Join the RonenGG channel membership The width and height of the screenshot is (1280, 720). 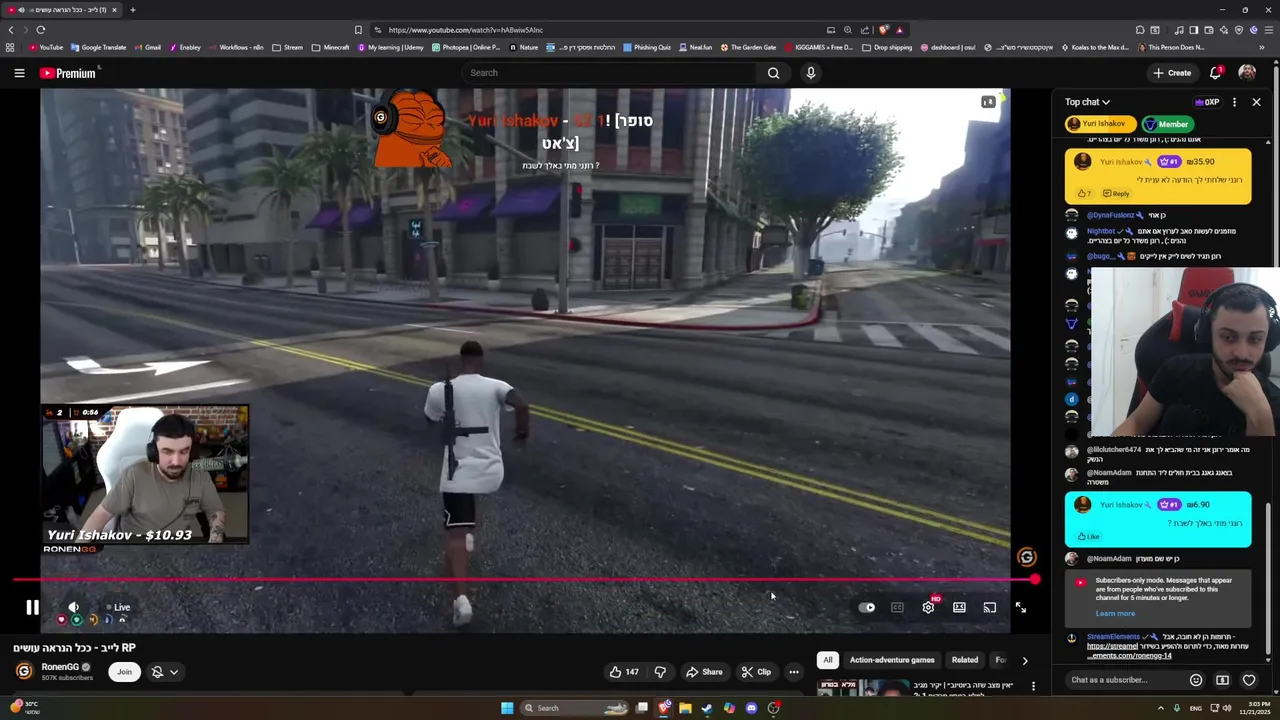[124, 672]
